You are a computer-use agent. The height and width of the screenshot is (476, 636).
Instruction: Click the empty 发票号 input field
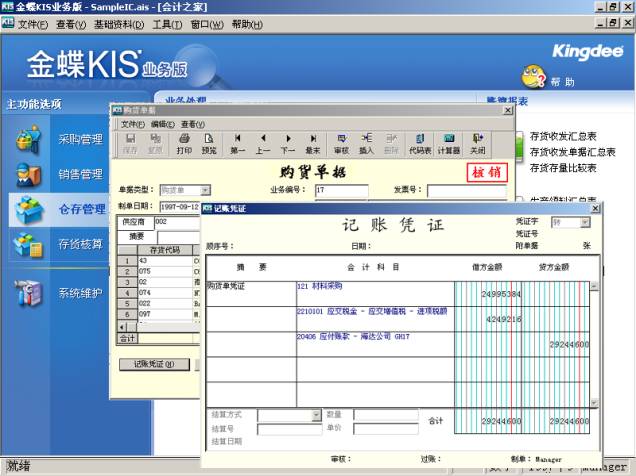pyautogui.click(x=467, y=190)
